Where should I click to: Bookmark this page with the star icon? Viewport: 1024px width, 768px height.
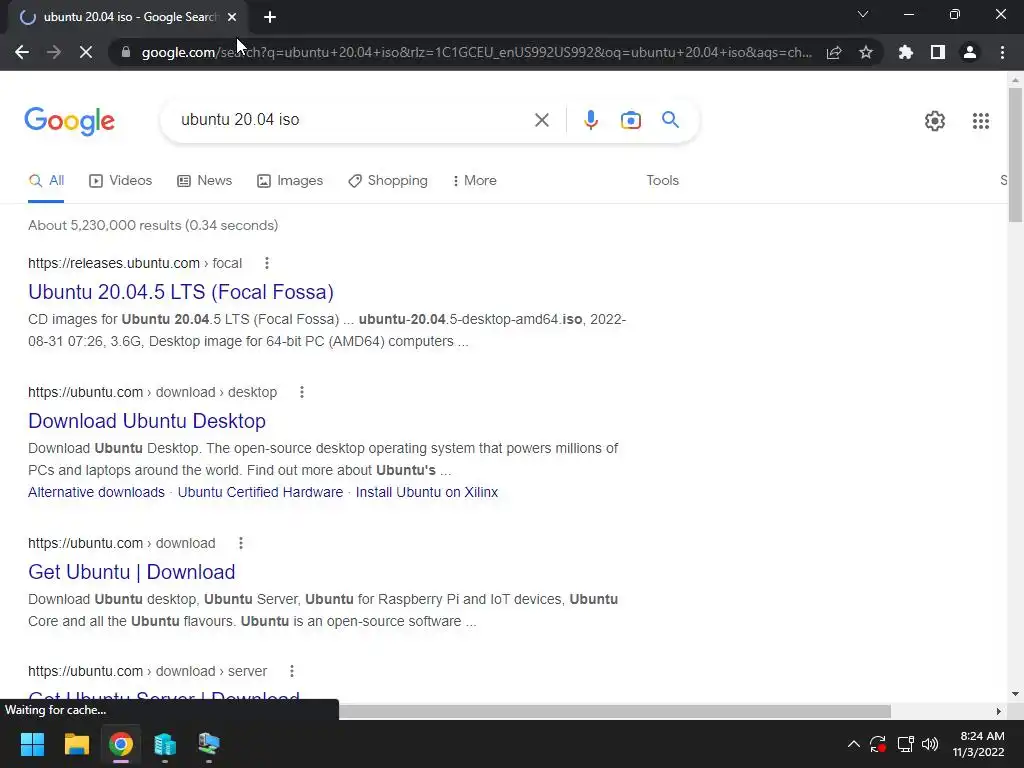(x=866, y=52)
